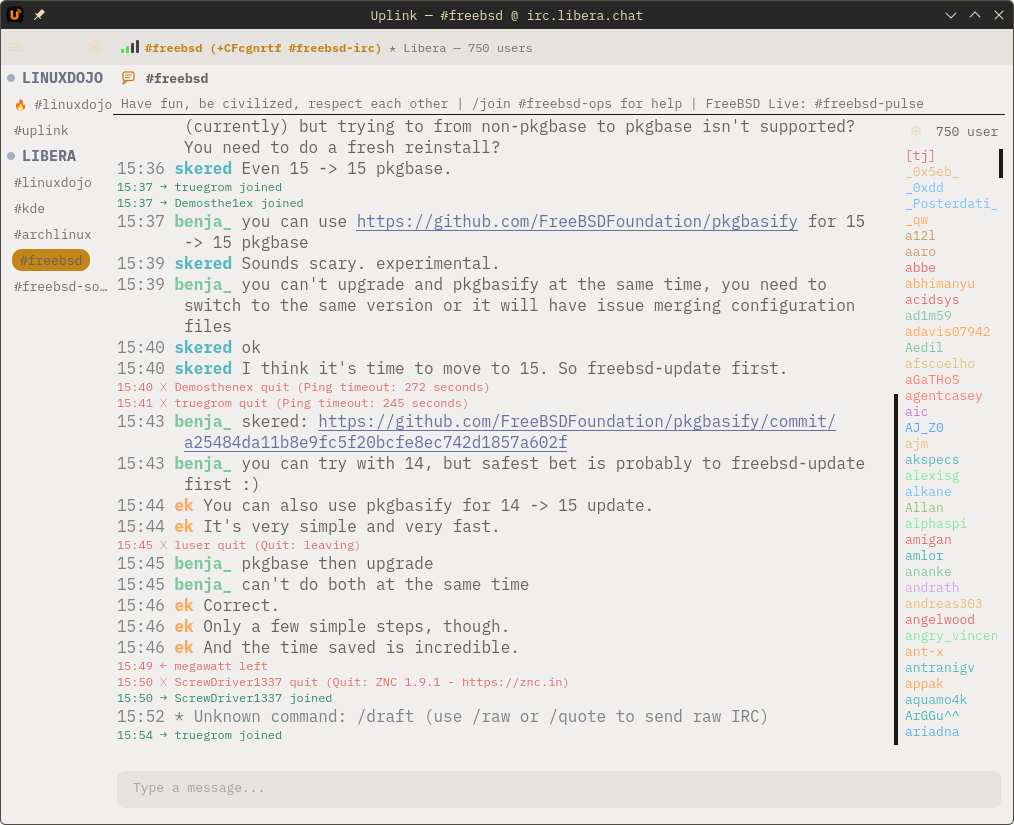Select user Aedil in the user list

click(924, 348)
